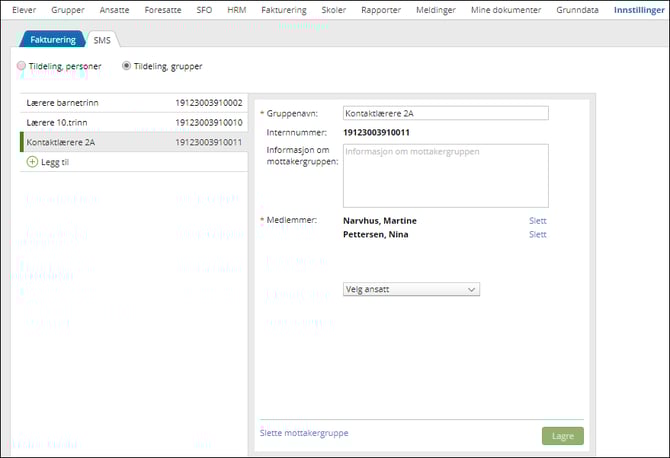Open the Velg ansatt dropdown
670x458 pixels.
[411, 289]
